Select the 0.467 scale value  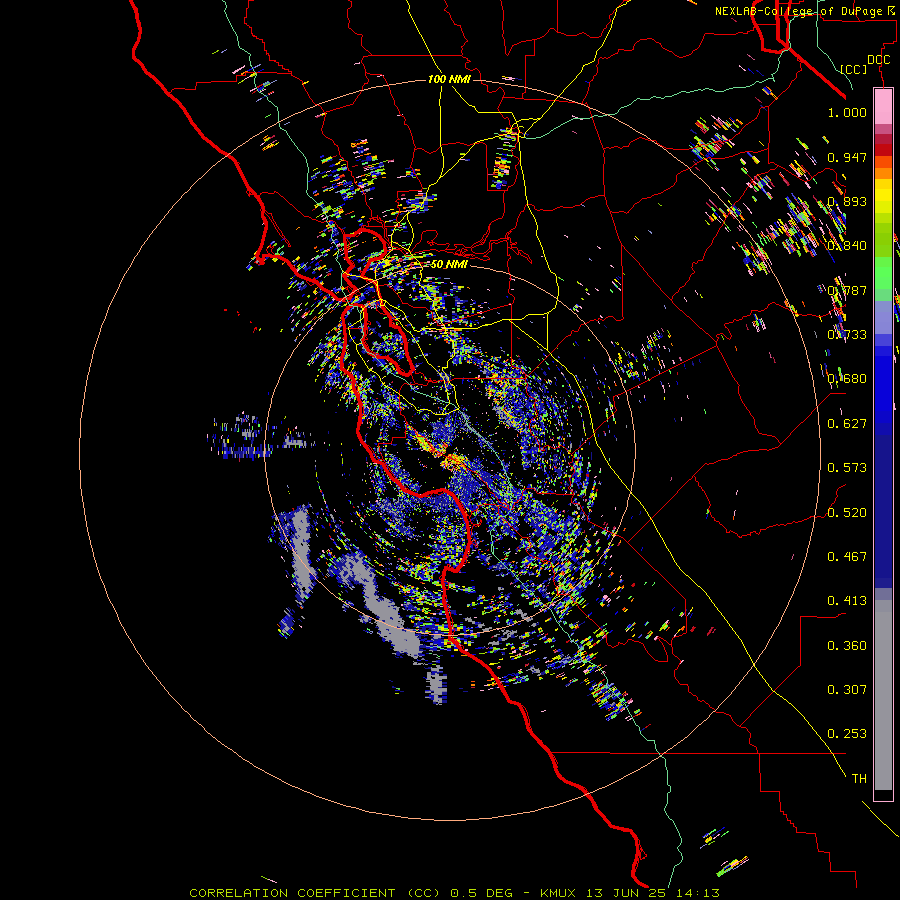tap(847, 557)
